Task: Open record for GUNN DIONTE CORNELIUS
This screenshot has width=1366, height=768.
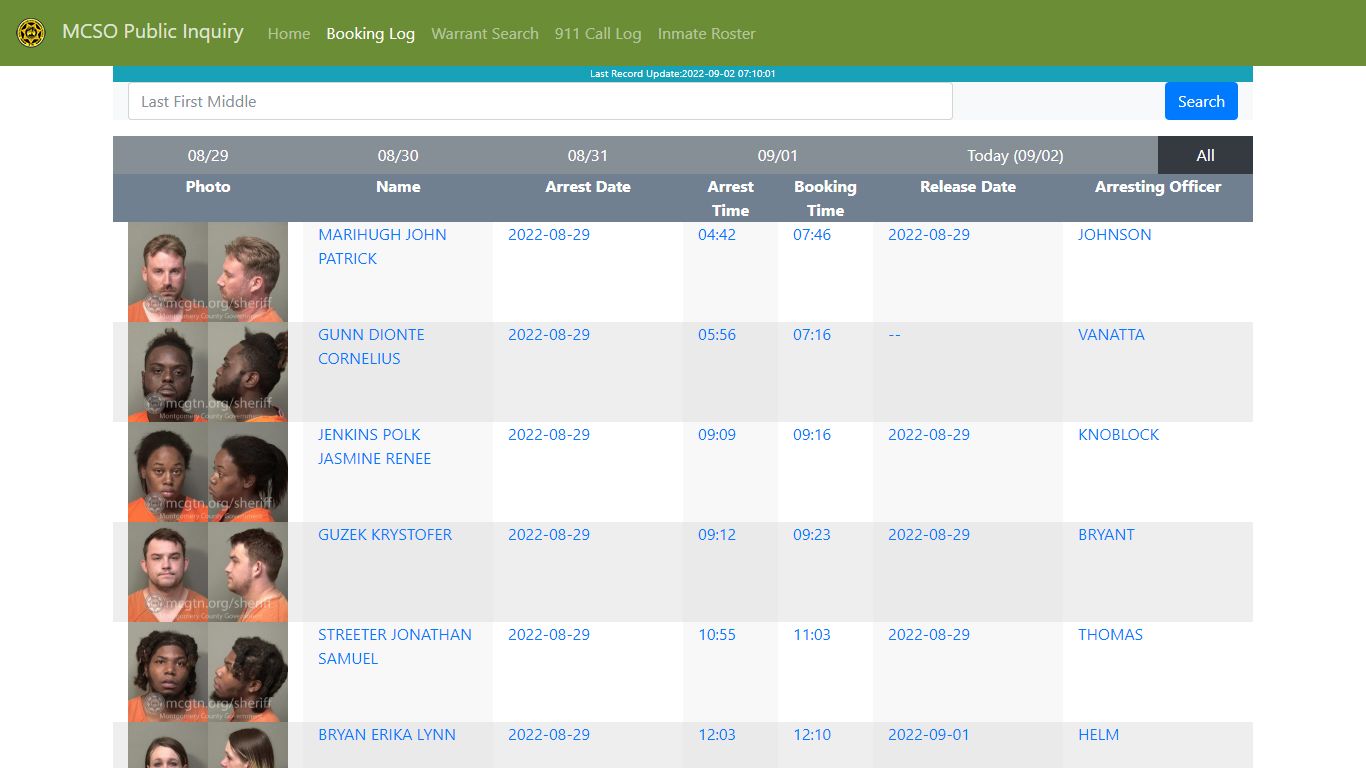Action: pos(371,346)
